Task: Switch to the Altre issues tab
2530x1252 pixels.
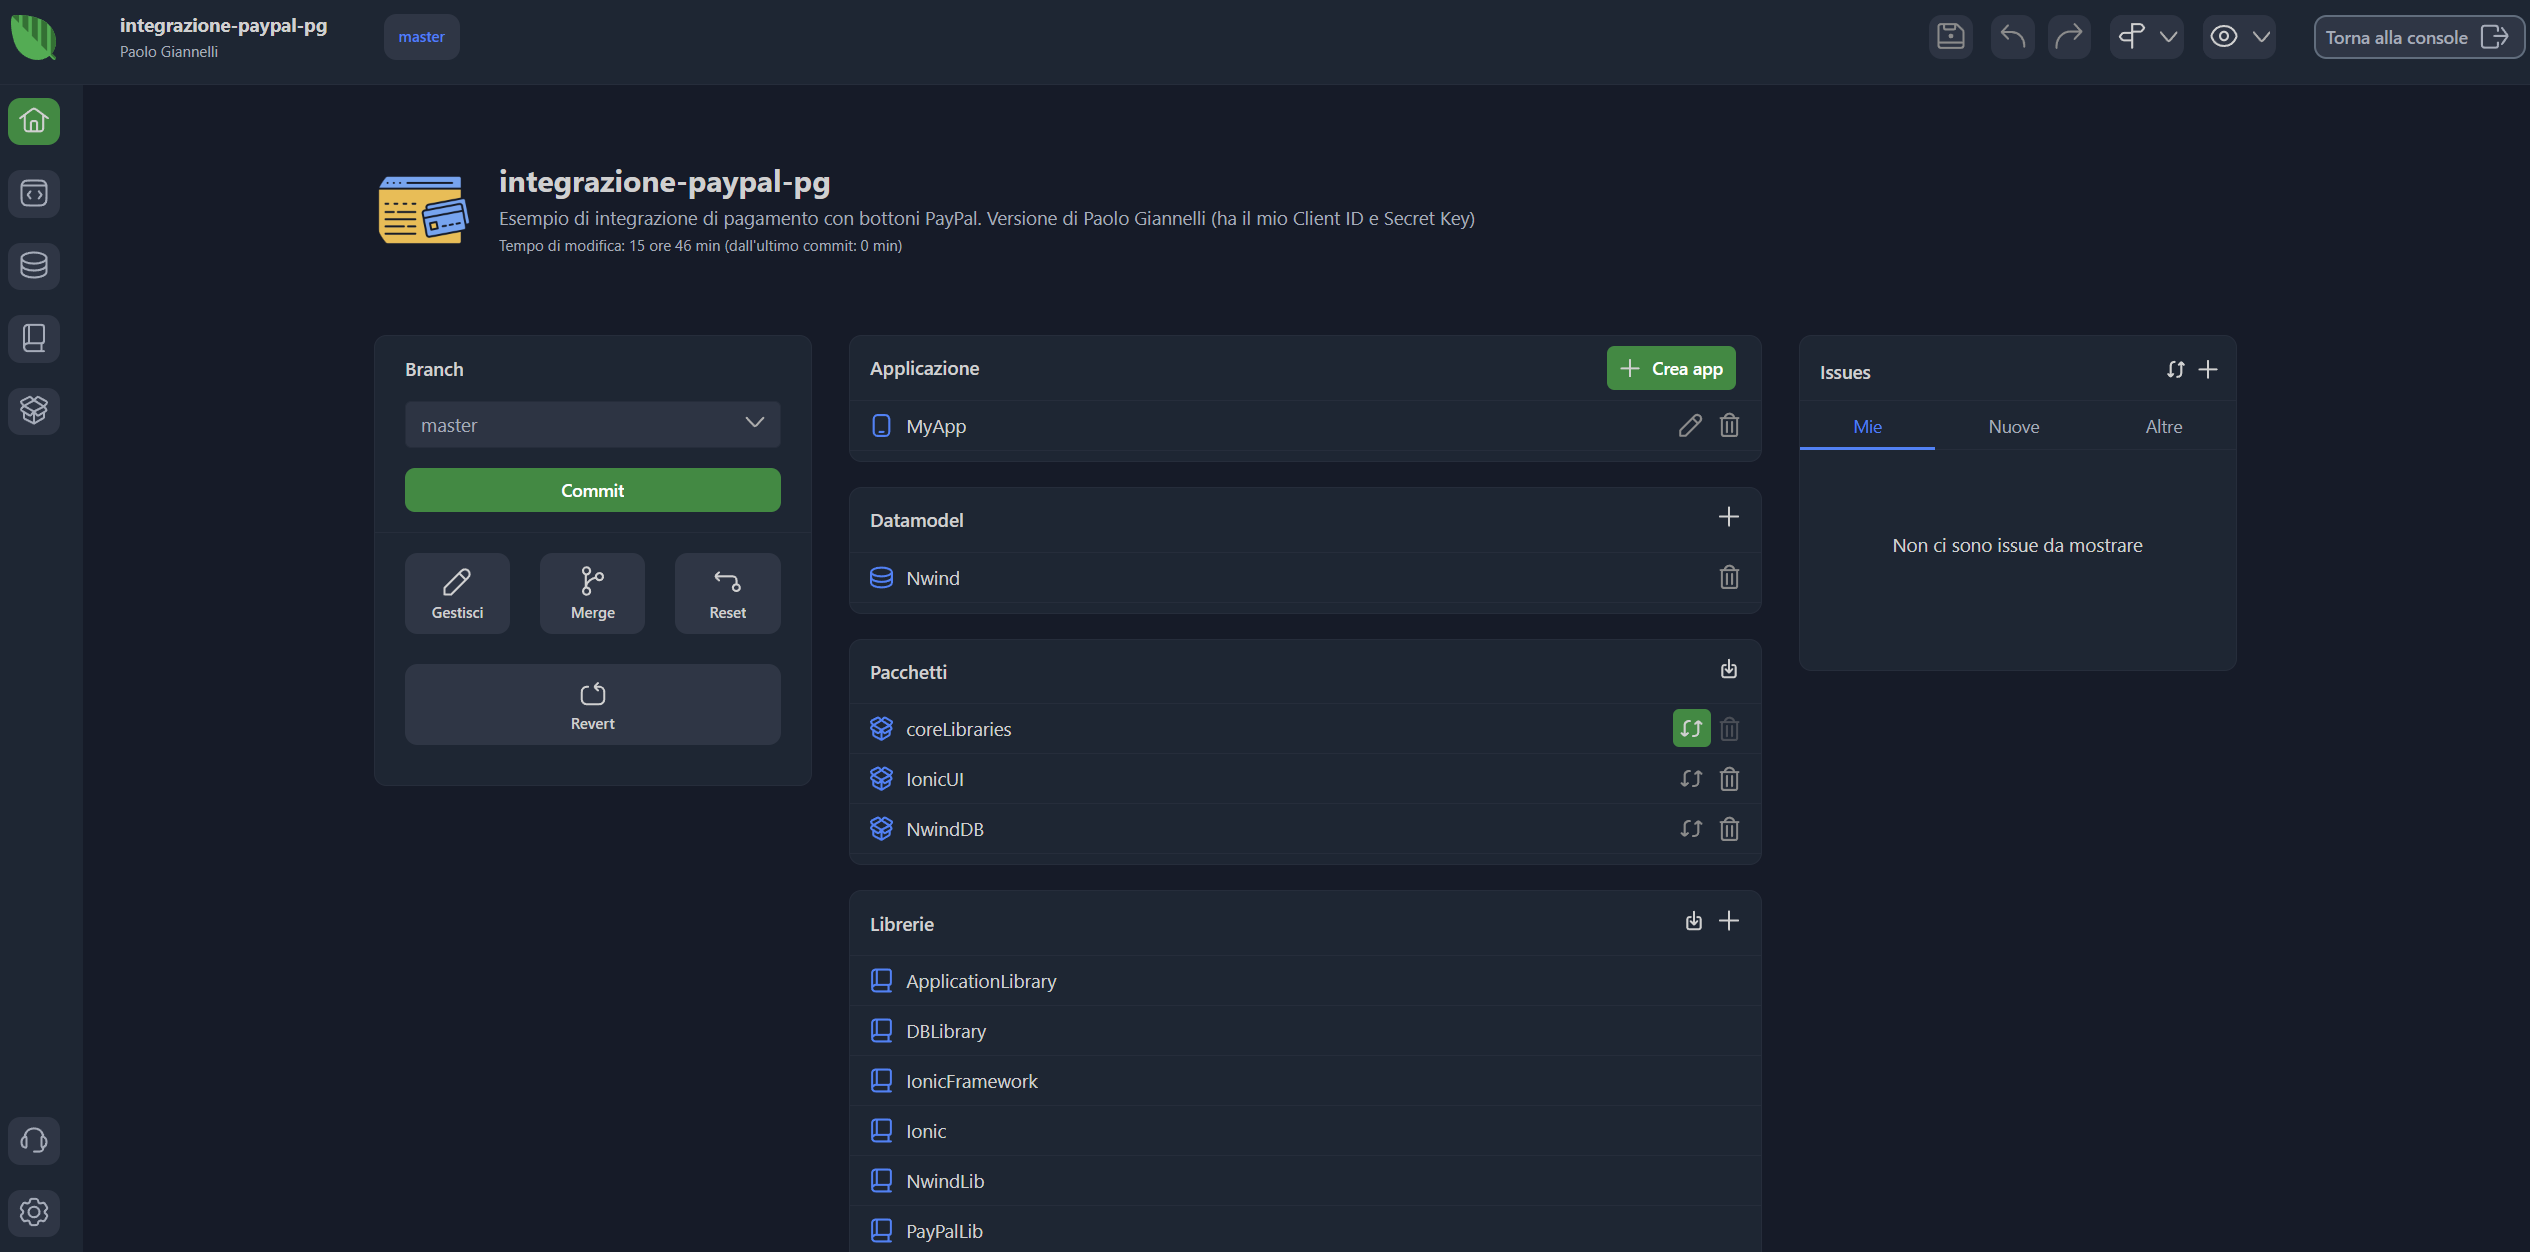Action: pyautogui.click(x=2163, y=427)
